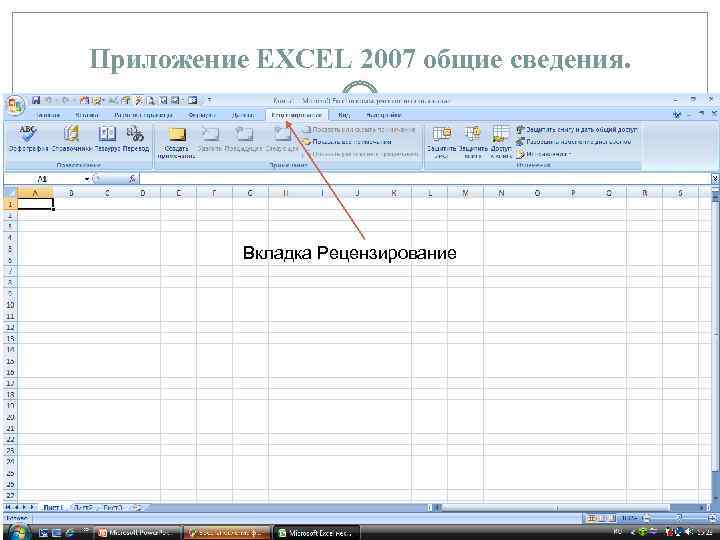This screenshot has width=720, height=540.
Task: Switch to the Разметка страницы ribbon tab
Action: tap(144, 115)
